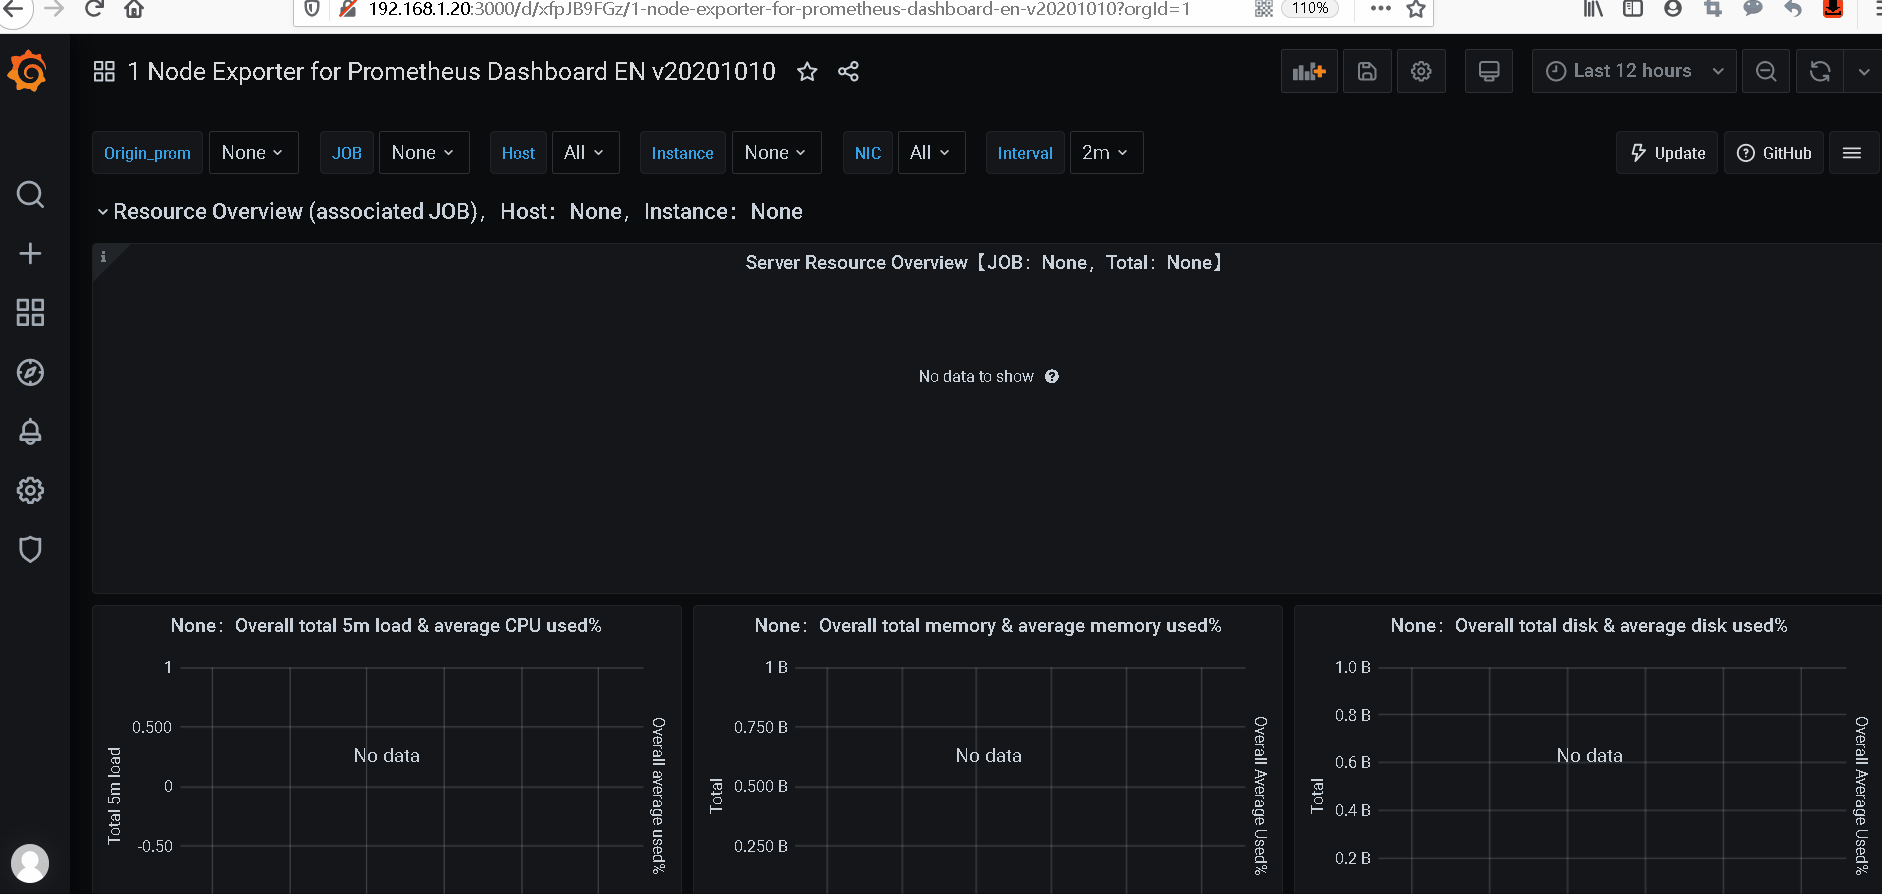Go back in the browser
This screenshot has width=1882, height=894.
coord(13,9)
